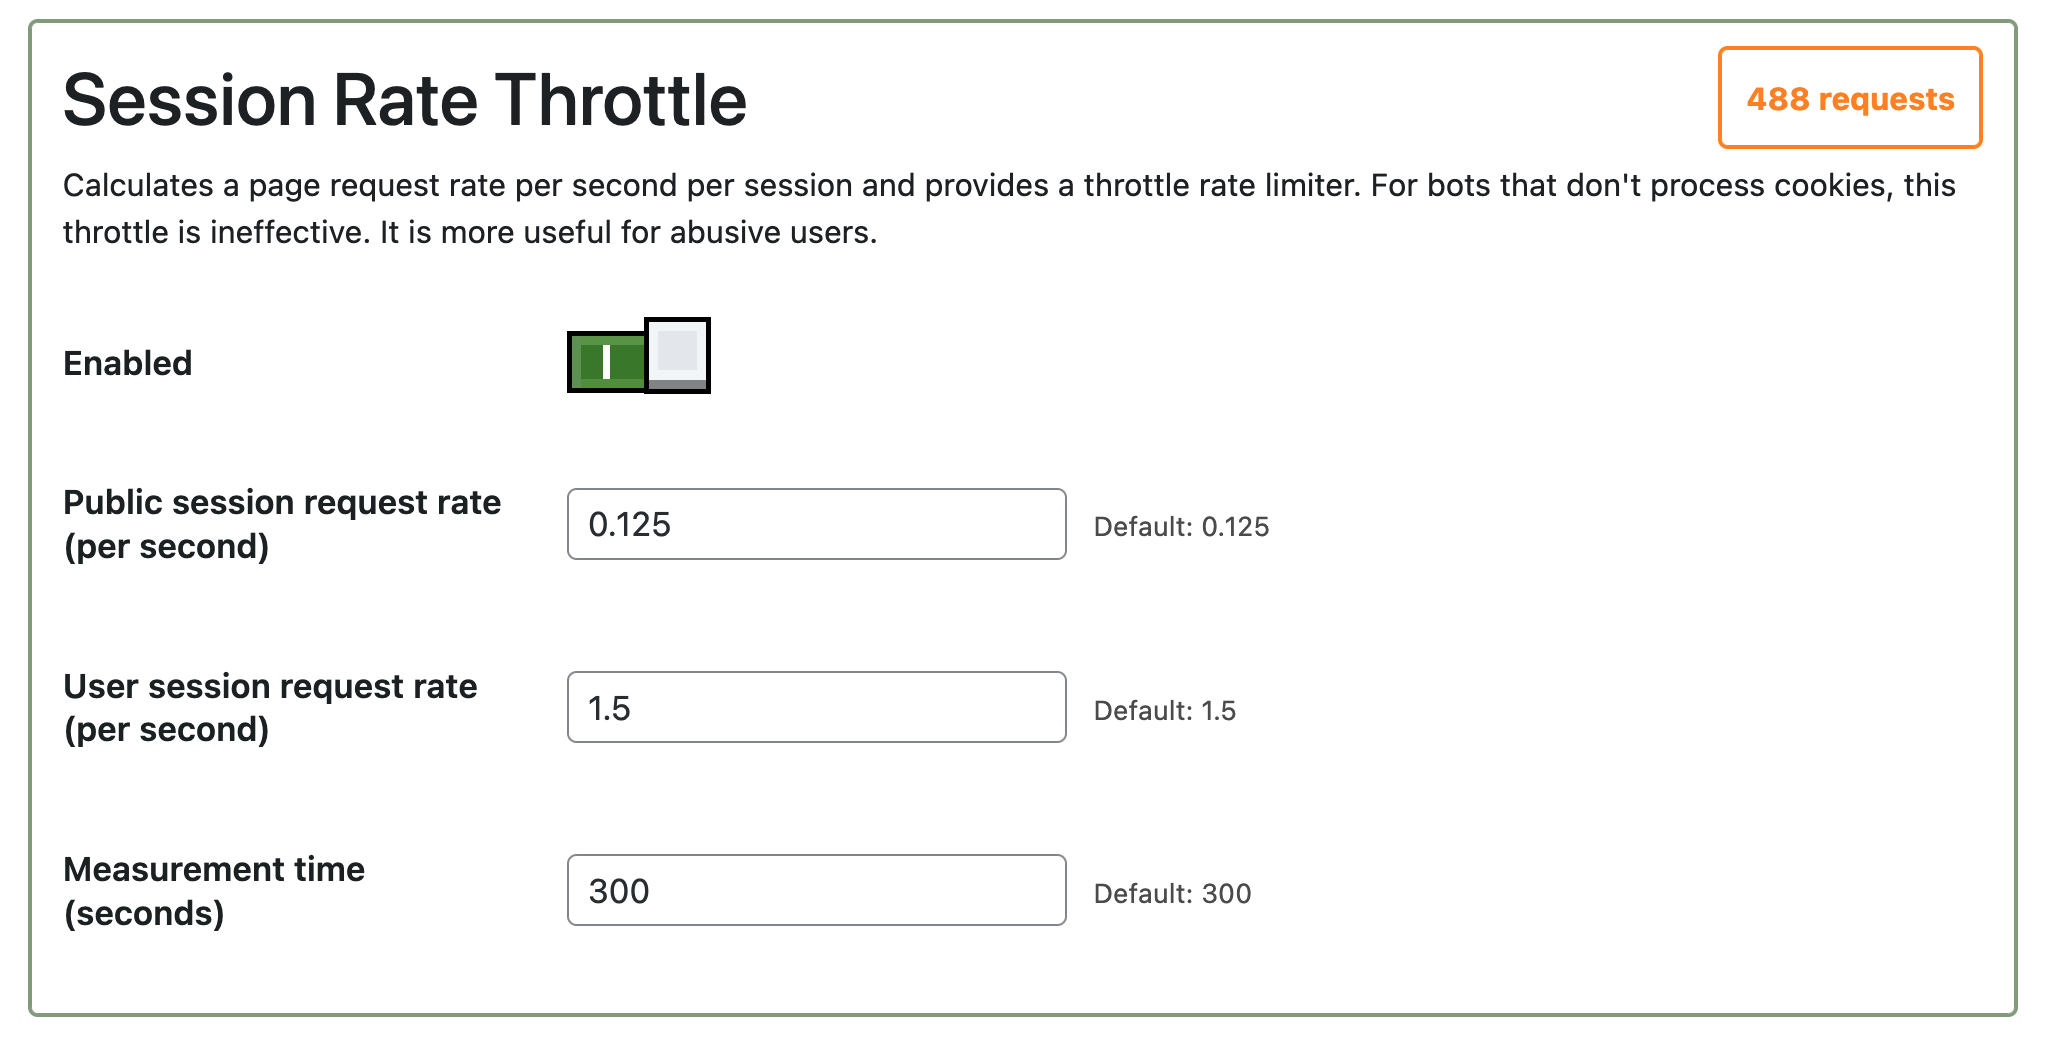Image resolution: width=2048 pixels, height=1040 pixels.
Task: Click the Enabled label
Action: click(127, 363)
